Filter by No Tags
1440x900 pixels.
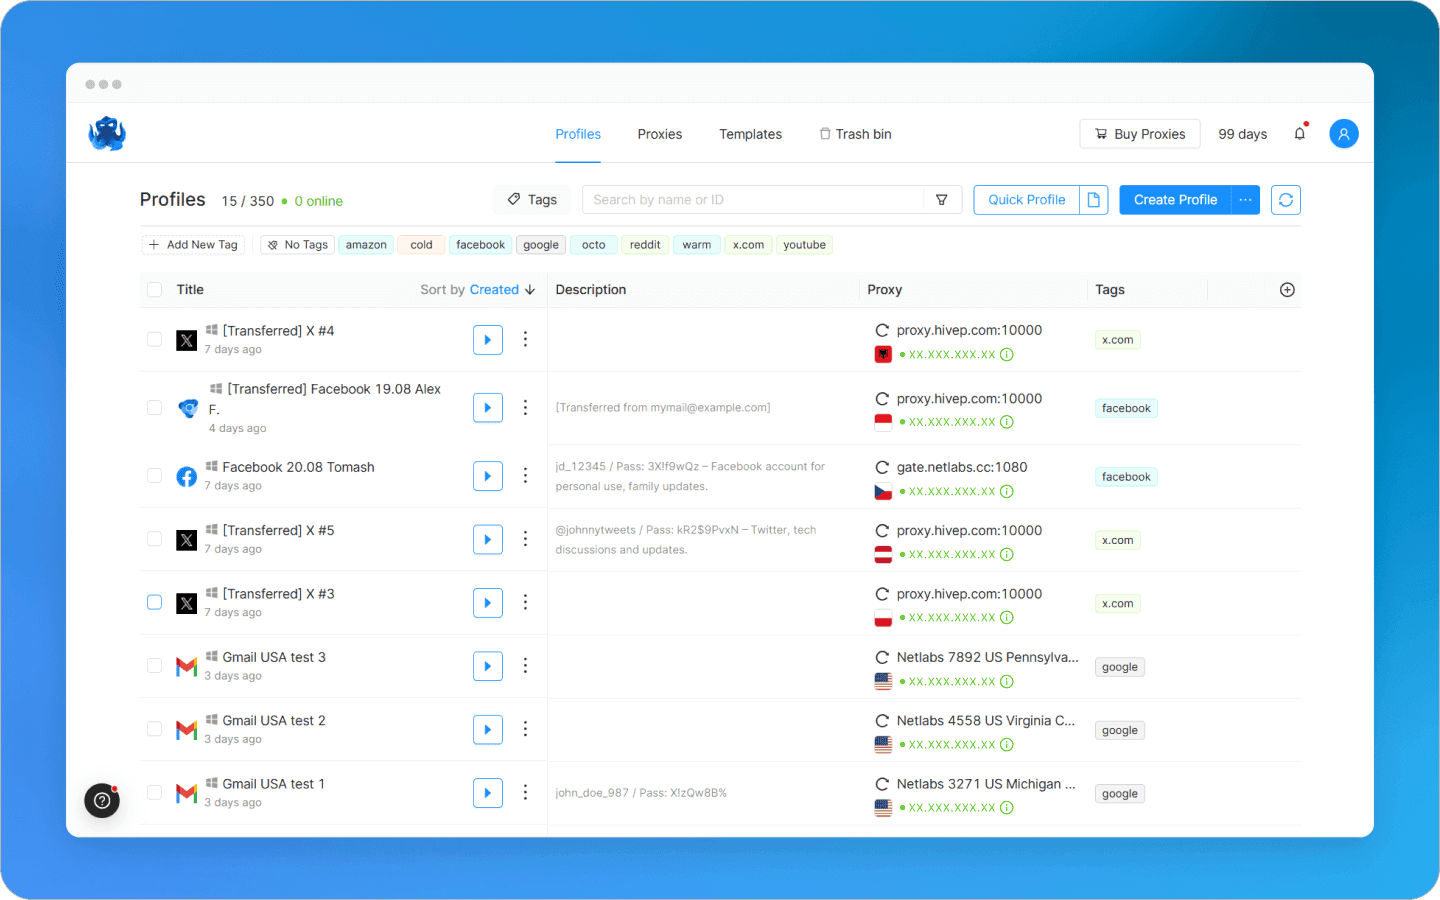[298, 245]
